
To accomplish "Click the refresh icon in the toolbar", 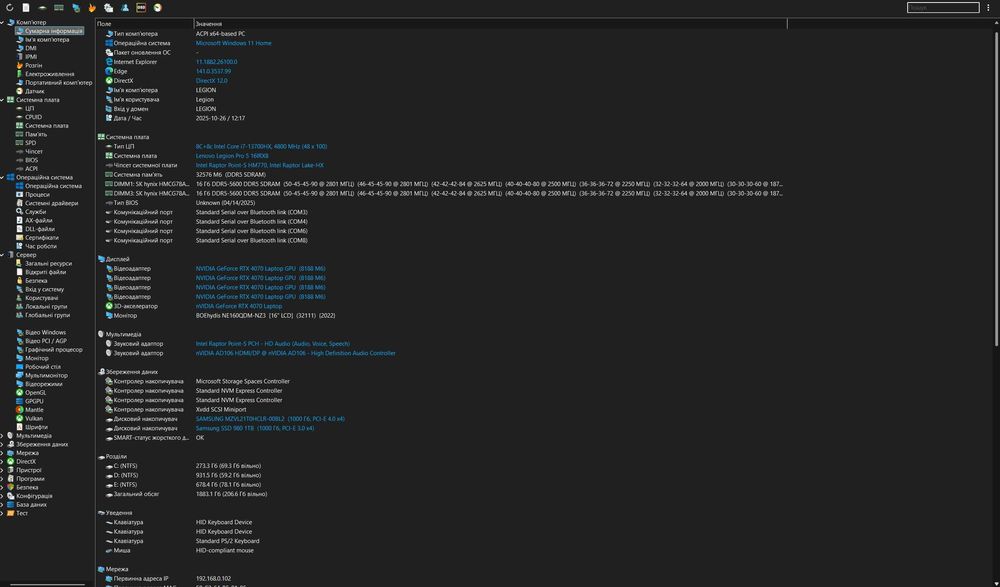I will click(10, 8).
